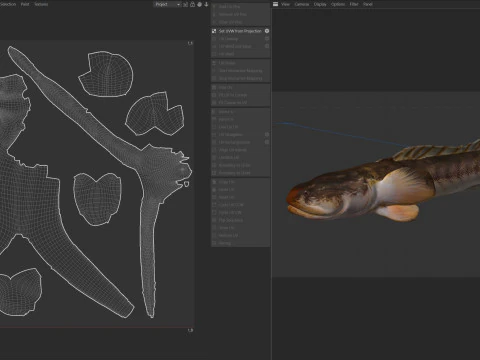Open the Panel menu
Image resolution: width=480 pixels, height=360 pixels.
coord(368,4)
